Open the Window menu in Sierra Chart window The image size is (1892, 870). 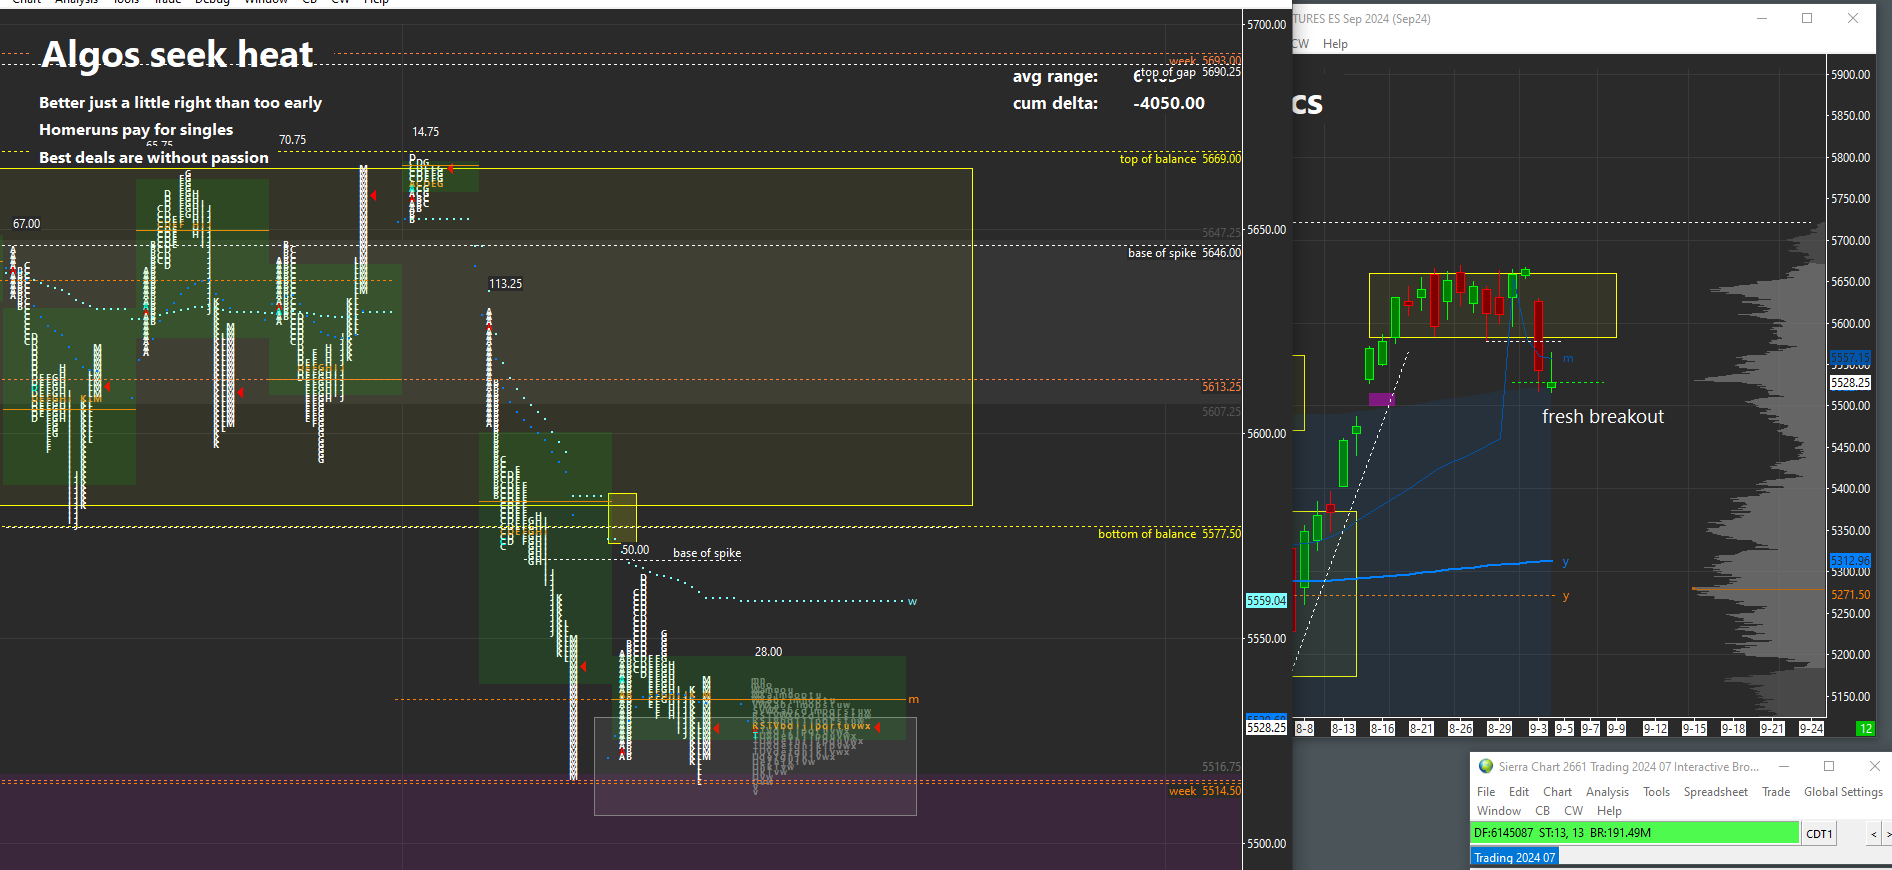click(1499, 811)
